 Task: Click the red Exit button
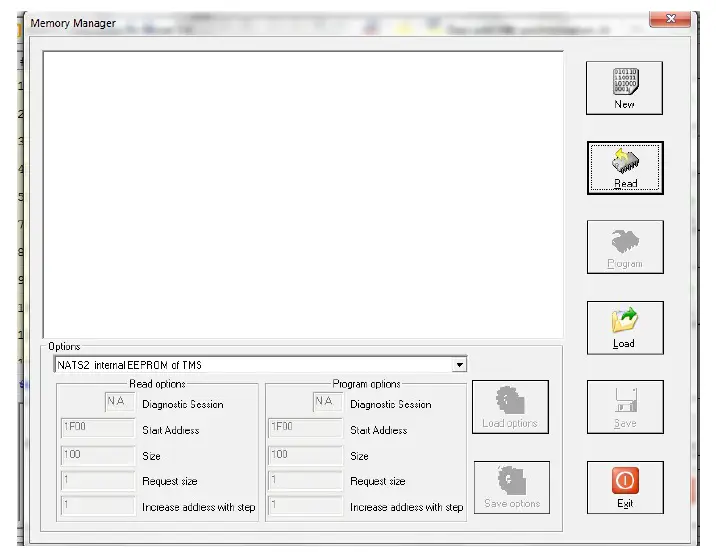tap(625, 487)
